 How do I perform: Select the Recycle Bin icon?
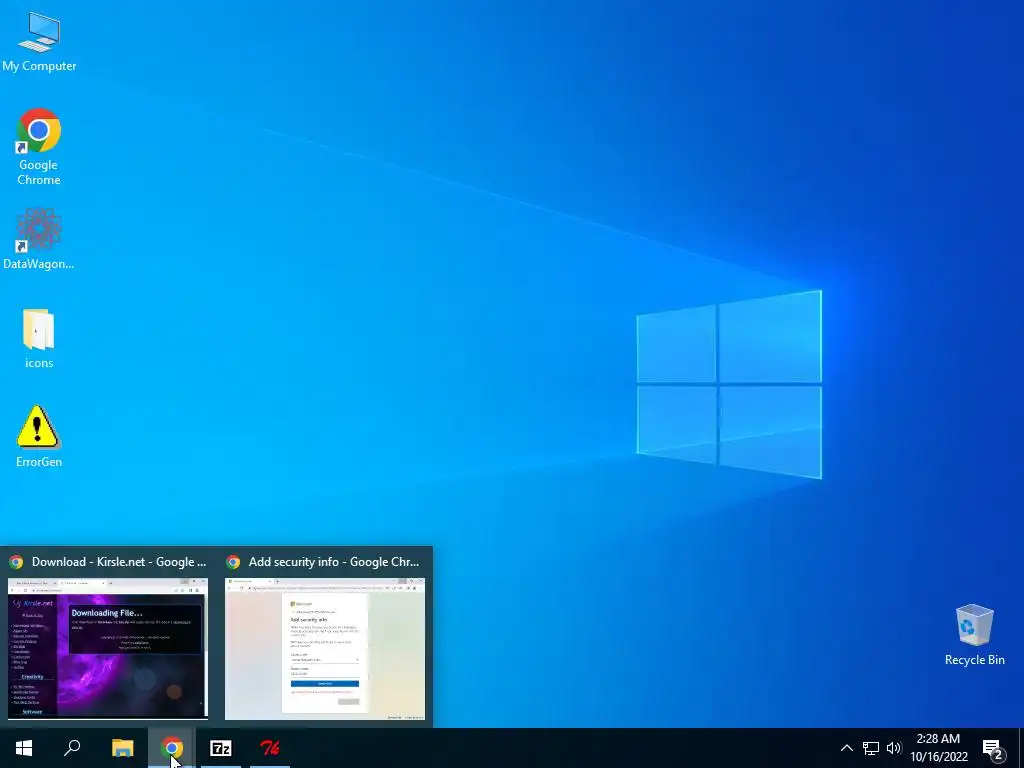coord(974,635)
